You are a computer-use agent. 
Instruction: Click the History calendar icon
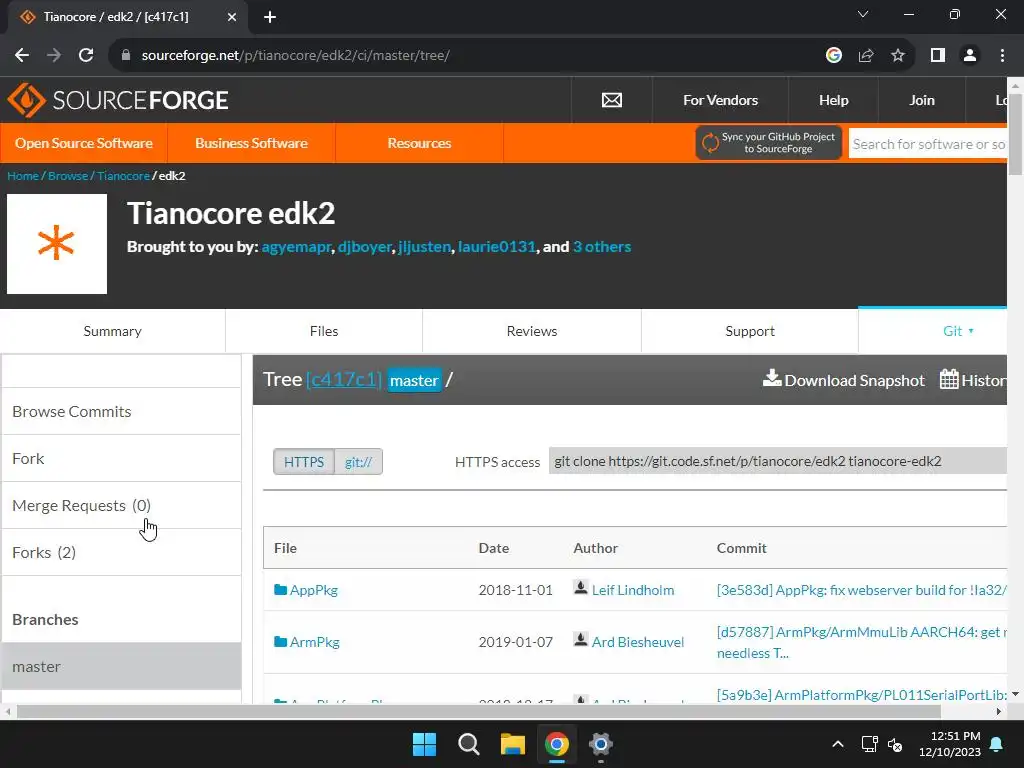click(949, 379)
